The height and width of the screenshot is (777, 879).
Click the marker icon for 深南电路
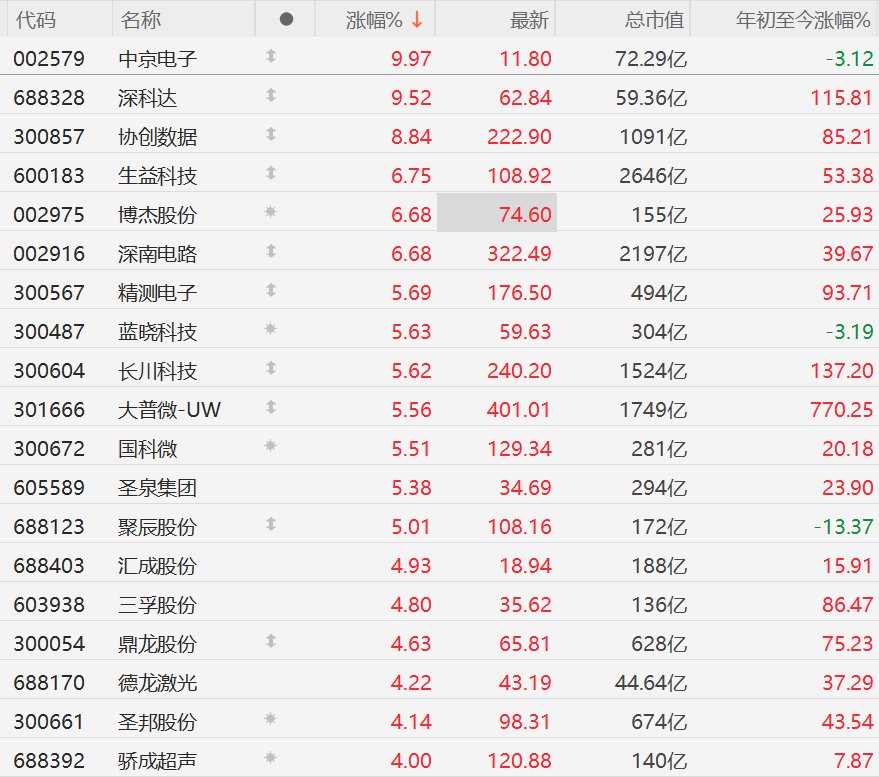271,251
